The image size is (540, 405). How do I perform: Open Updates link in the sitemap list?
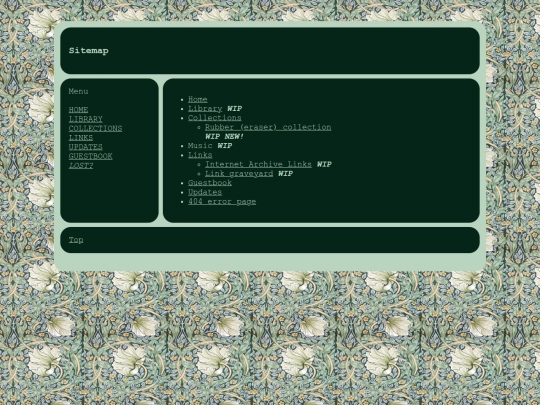205,193
